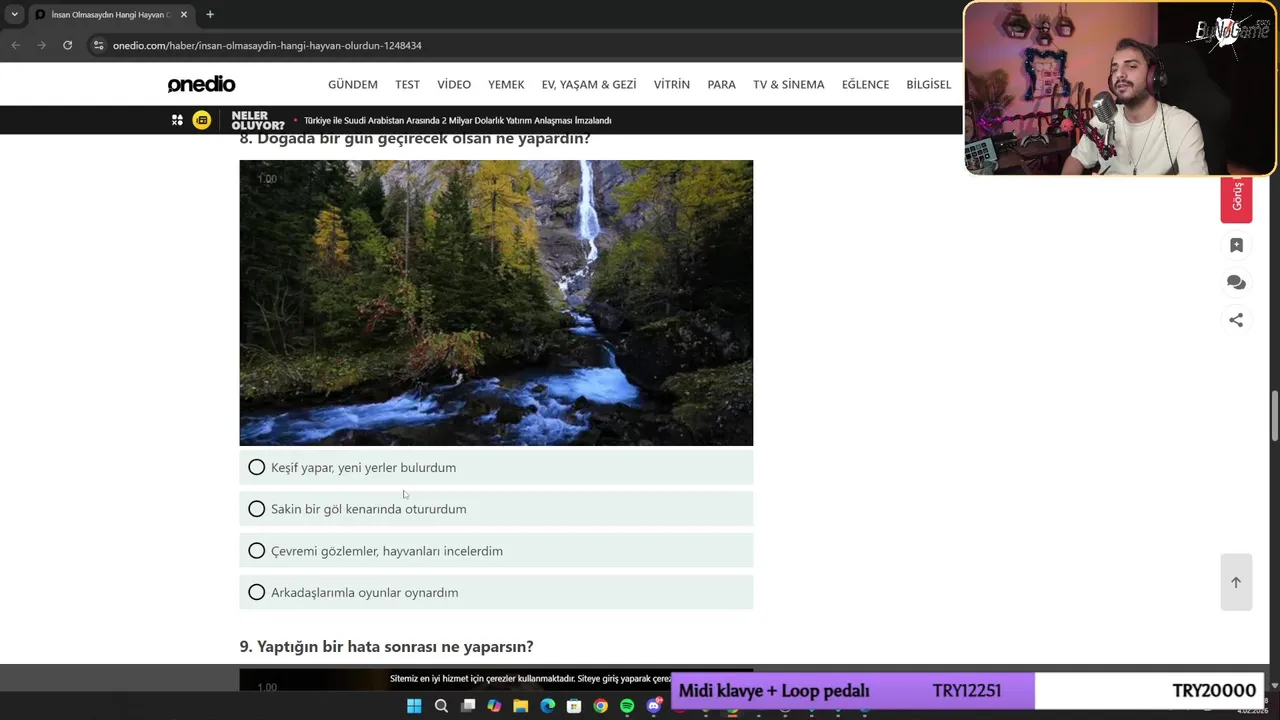
Task: Open EV, YAŞAM & GEZİ menu
Action: click(x=589, y=84)
